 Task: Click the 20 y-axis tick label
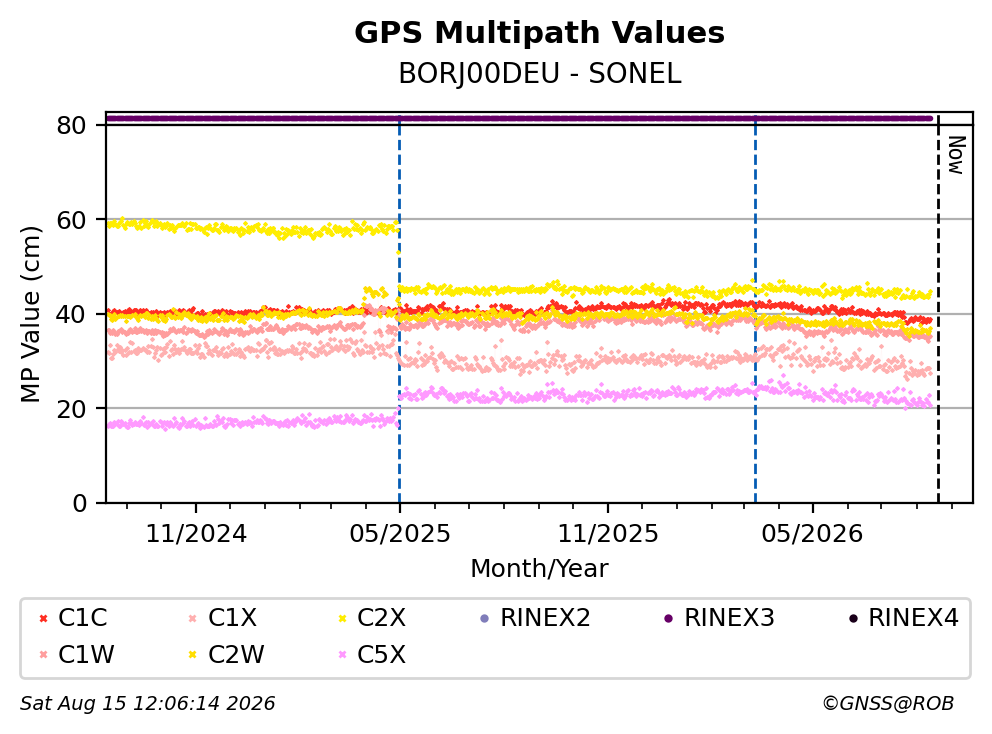coord(71,409)
